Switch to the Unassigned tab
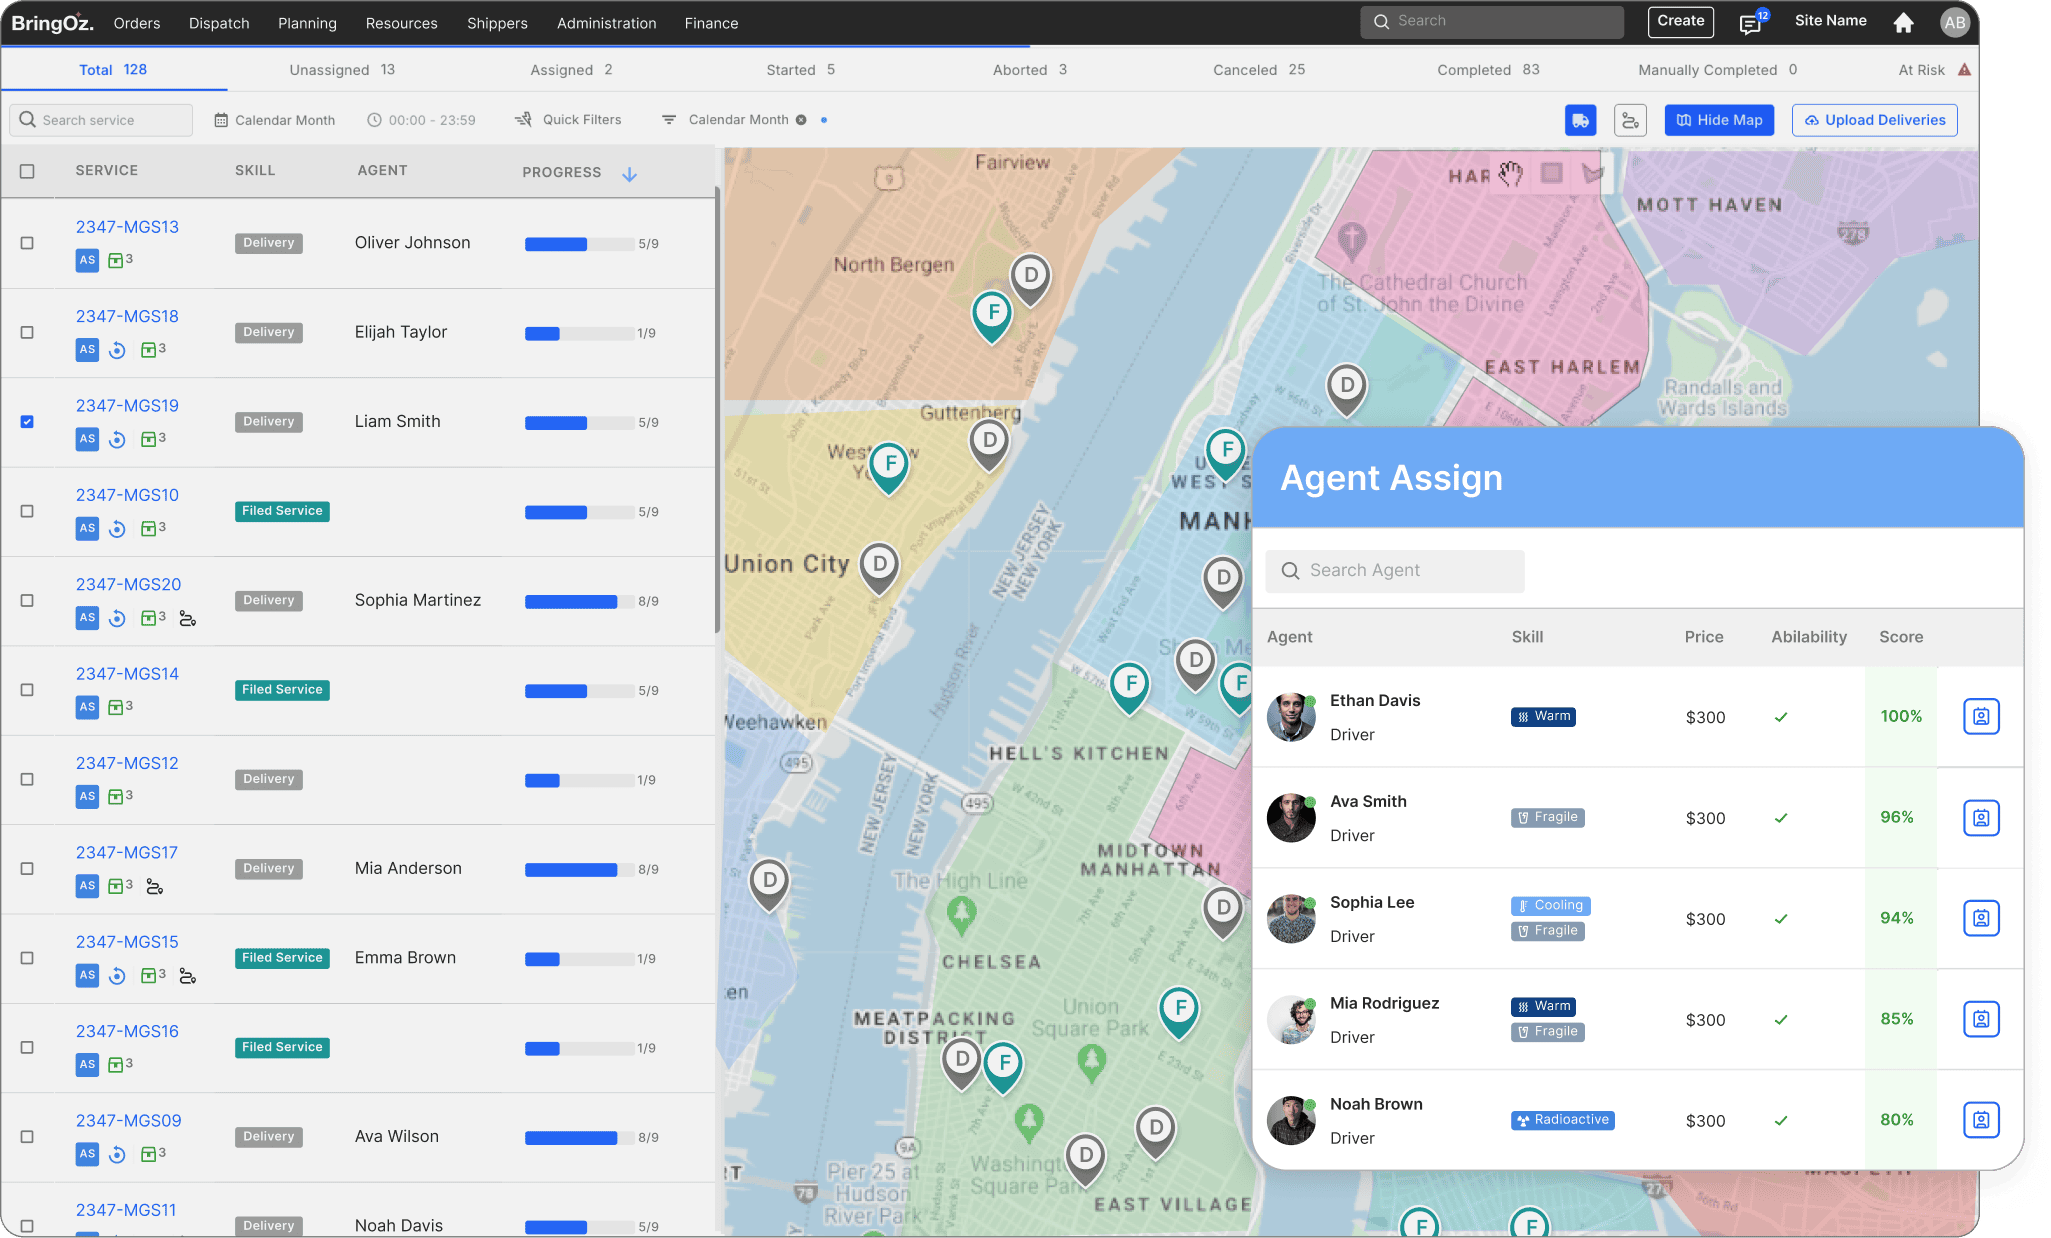 pyautogui.click(x=342, y=70)
